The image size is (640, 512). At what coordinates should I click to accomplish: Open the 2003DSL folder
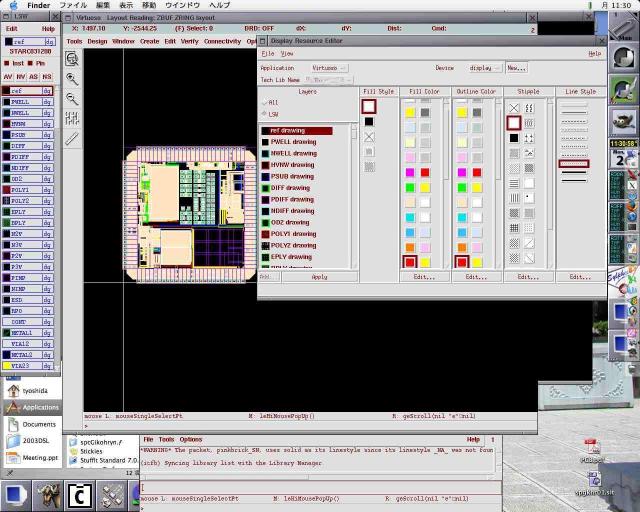(29, 441)
